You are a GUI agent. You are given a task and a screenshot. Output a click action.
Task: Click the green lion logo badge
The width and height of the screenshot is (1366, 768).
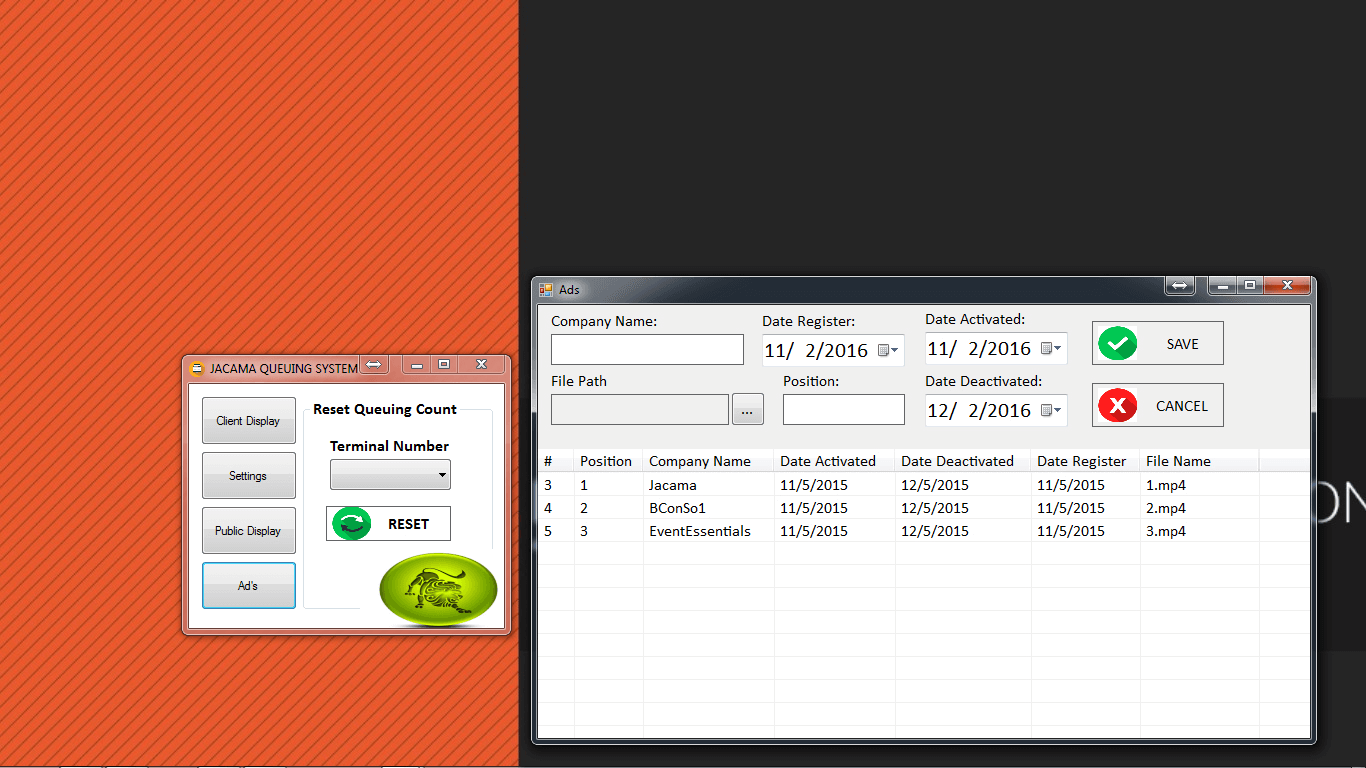click(438, 590)
